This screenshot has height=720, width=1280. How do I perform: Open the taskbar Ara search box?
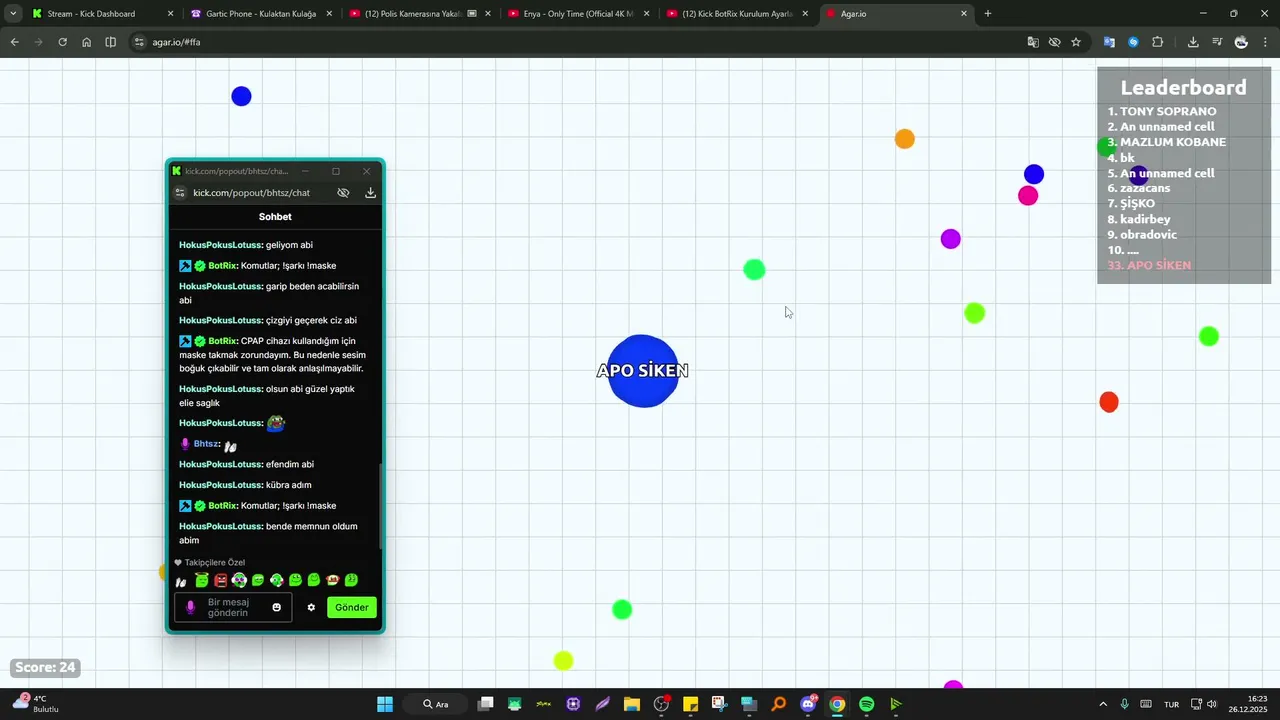point(436,704)
